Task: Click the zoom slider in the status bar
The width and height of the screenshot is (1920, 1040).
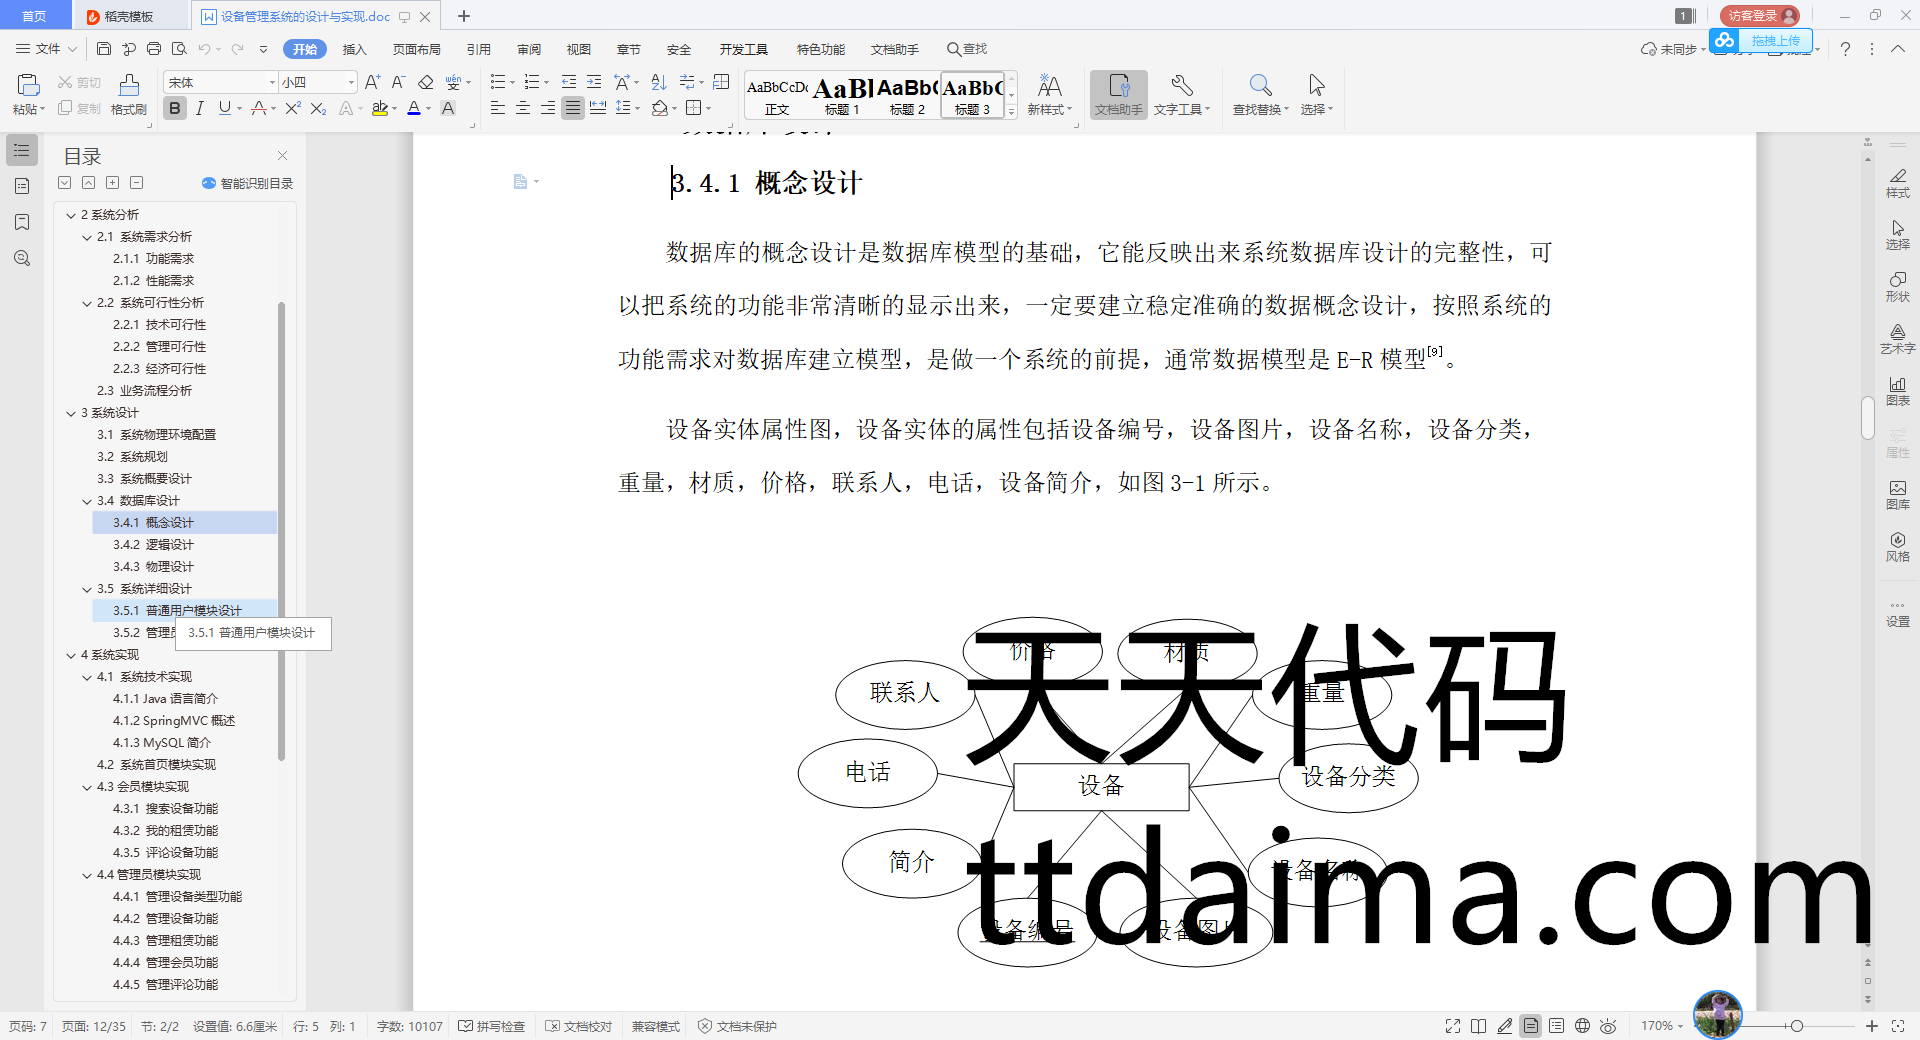Action: pos(1797,1026)
